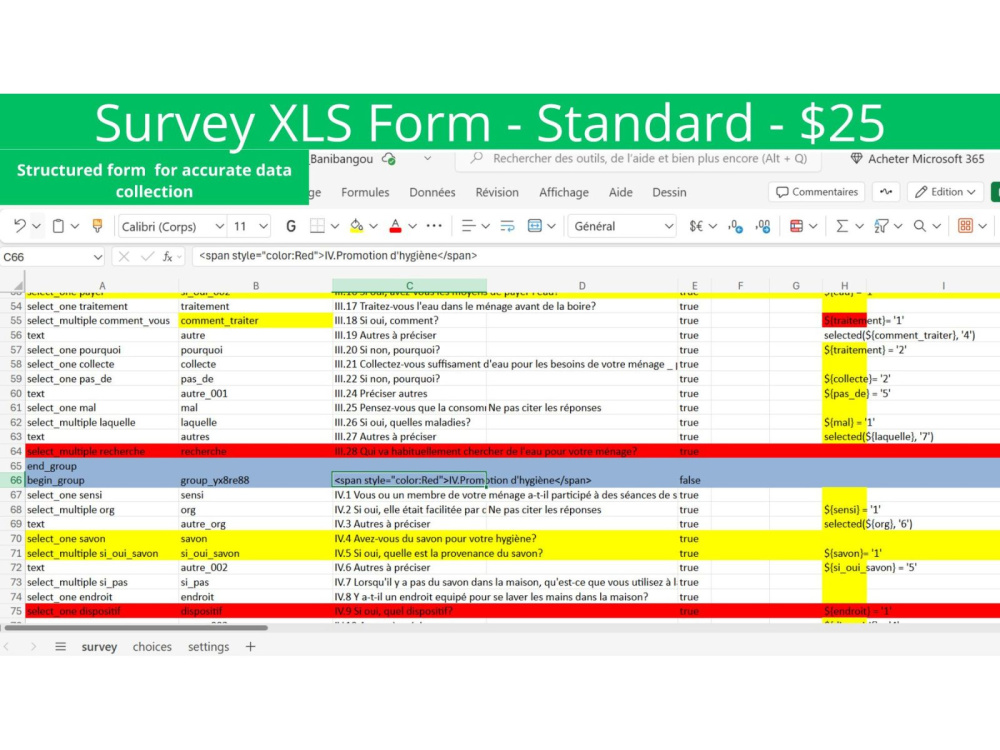Select the Format Painter brush
The image size is (1000, 750).
(98, 226)
